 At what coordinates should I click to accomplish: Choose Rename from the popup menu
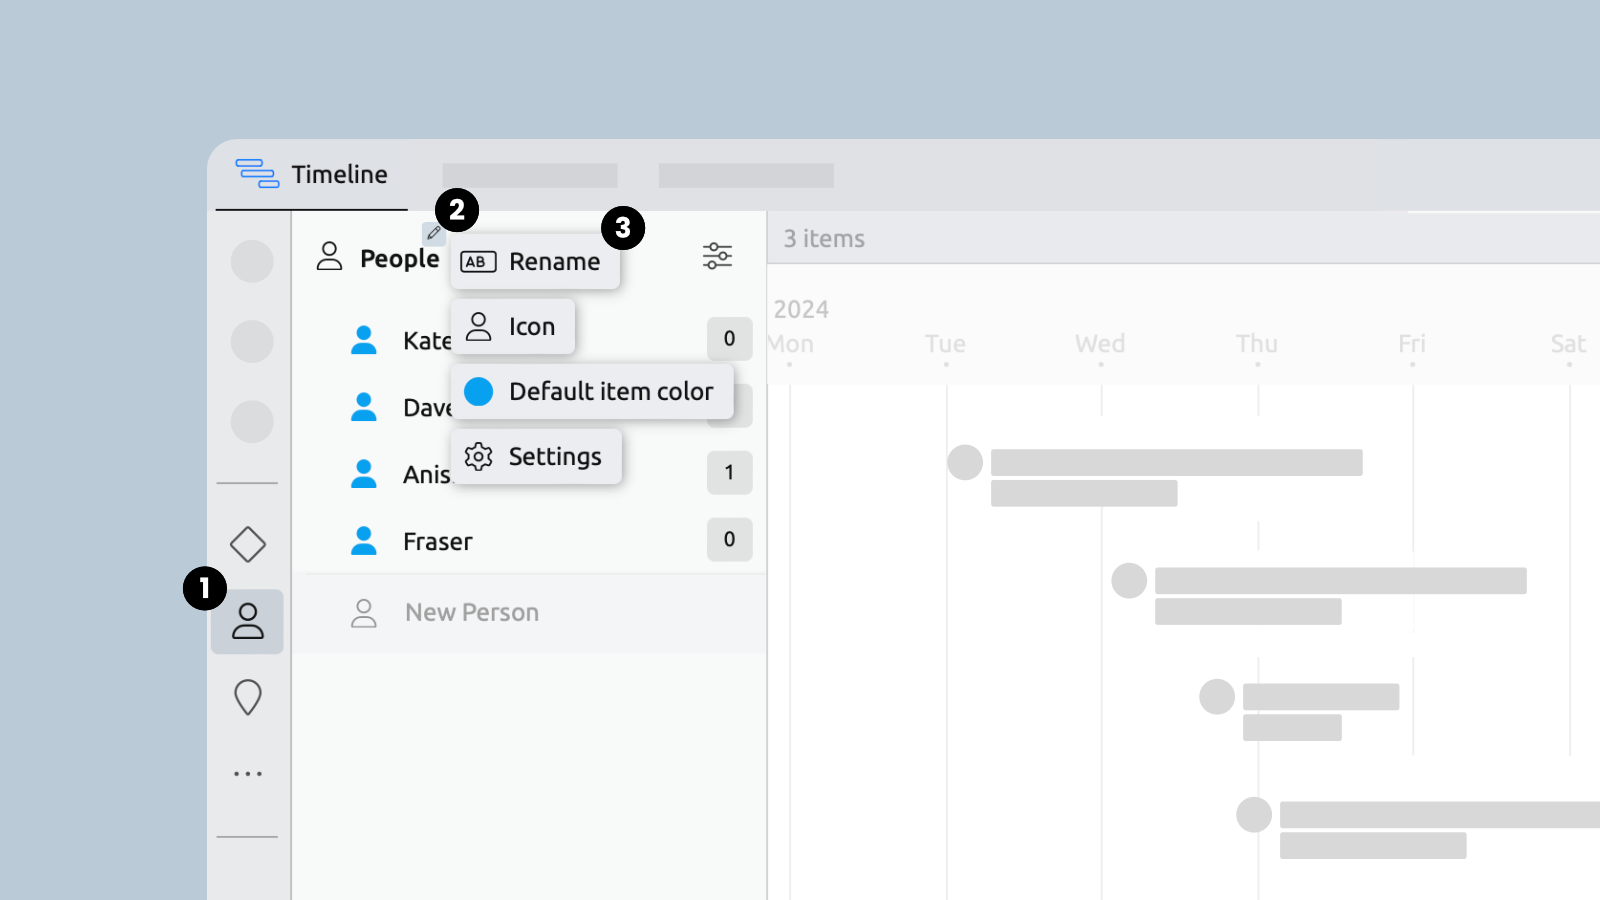click(535, 262)
